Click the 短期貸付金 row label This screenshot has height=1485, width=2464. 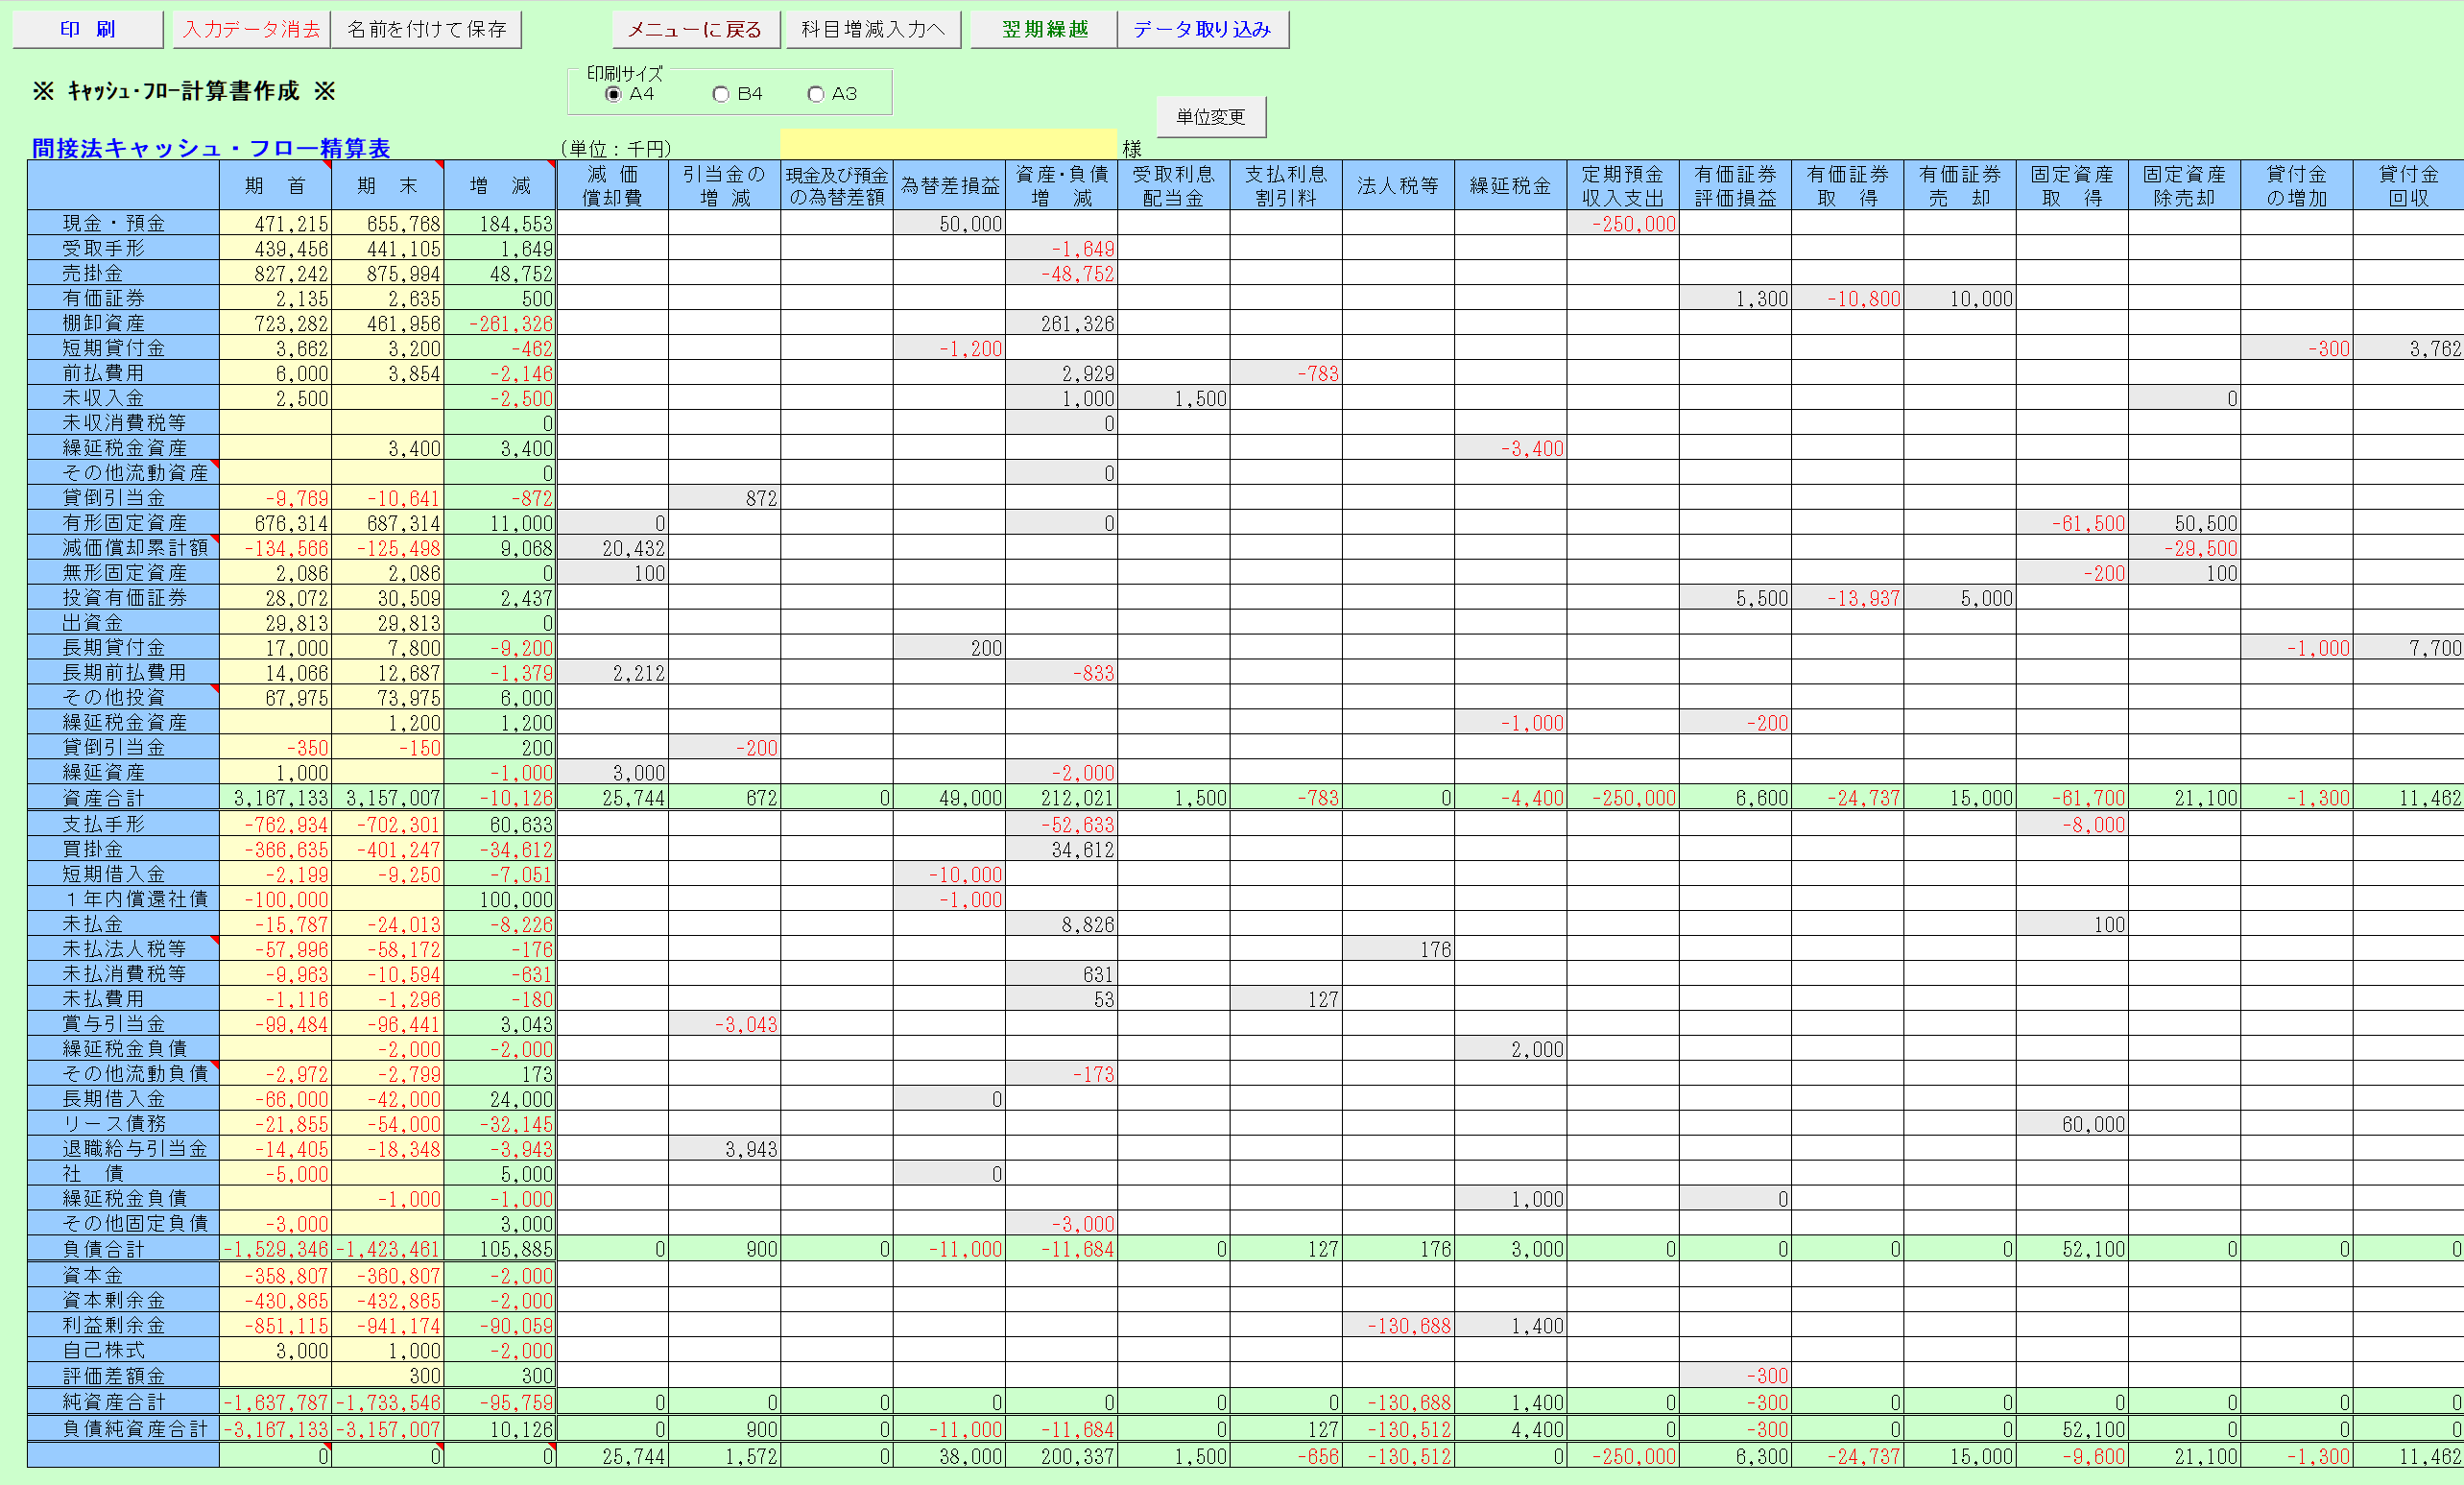coord(123,348)
